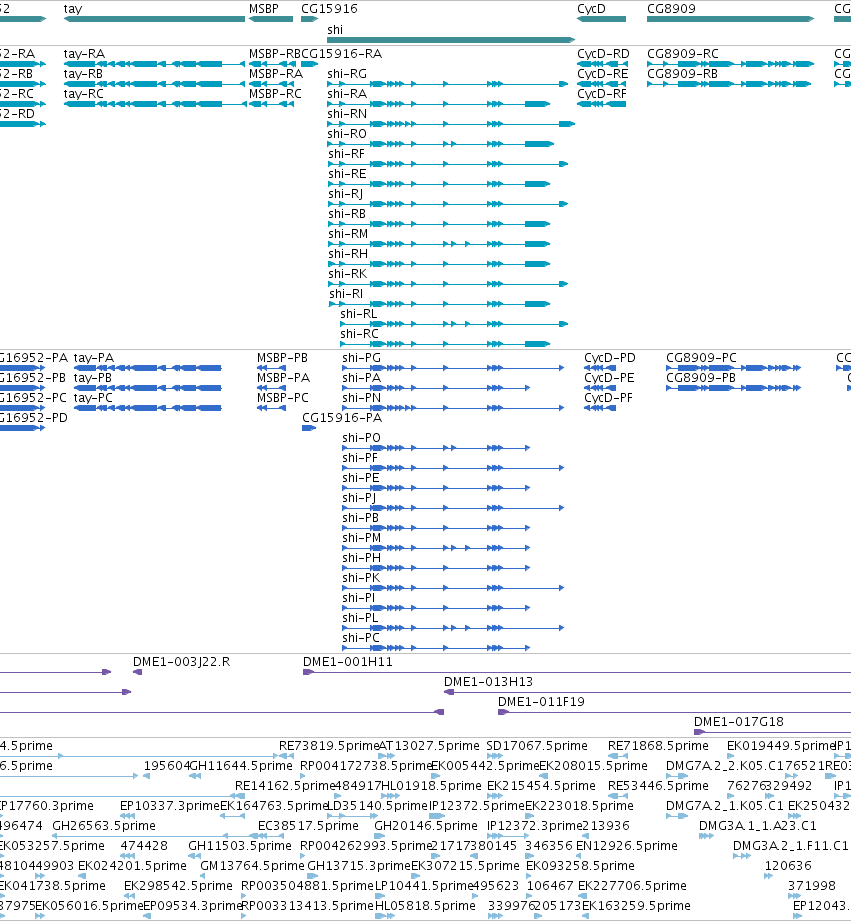Viewport: 851px width, 921px height.
Task: Open BAC clone DME1-017G18
Action: [739, 722]
